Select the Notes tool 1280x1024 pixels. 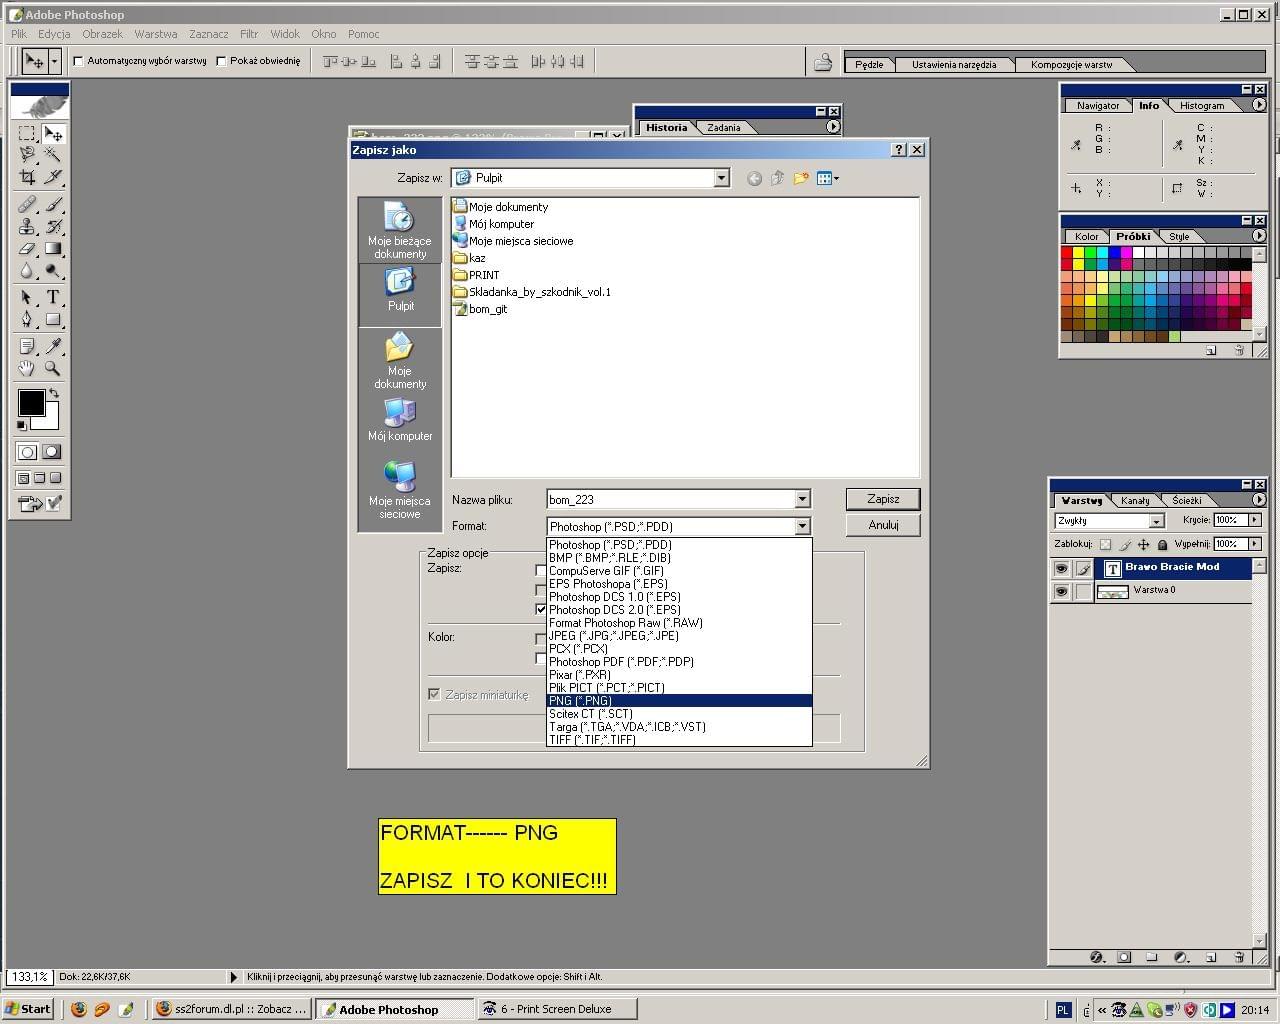(x=27, y=347)
